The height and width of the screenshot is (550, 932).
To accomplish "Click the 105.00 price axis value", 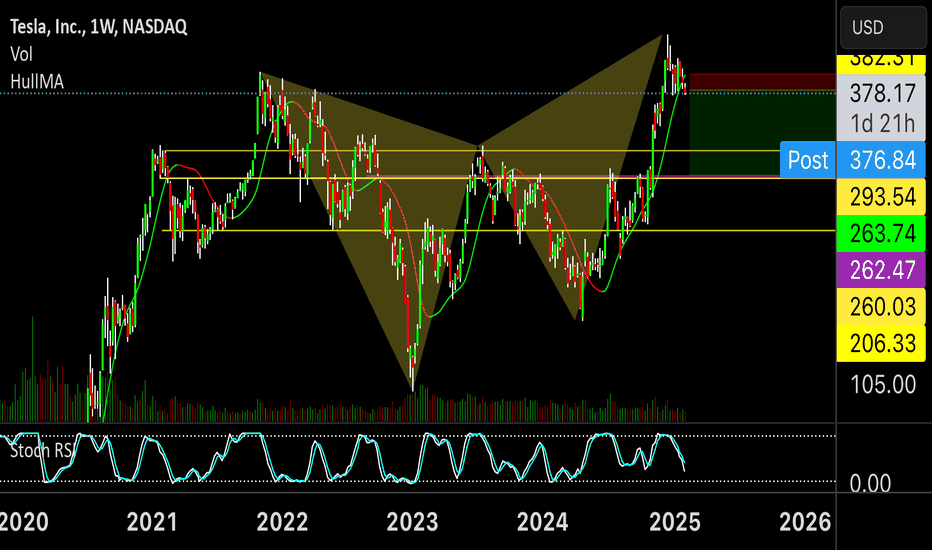I will (x=883, y=385).
